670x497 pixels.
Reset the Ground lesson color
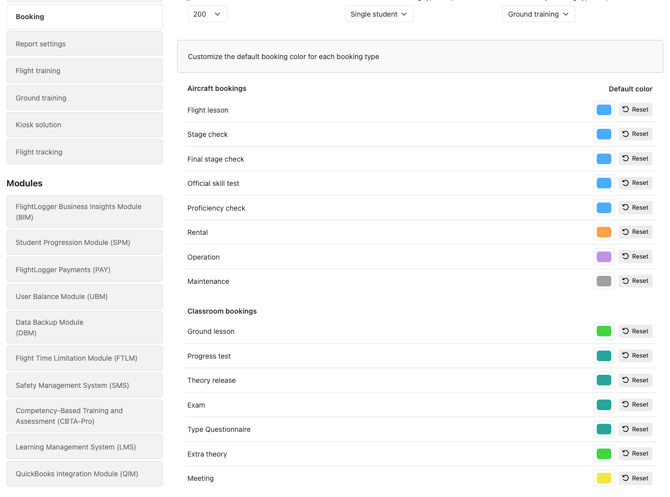pyautogui.click(x=635, y=331)
